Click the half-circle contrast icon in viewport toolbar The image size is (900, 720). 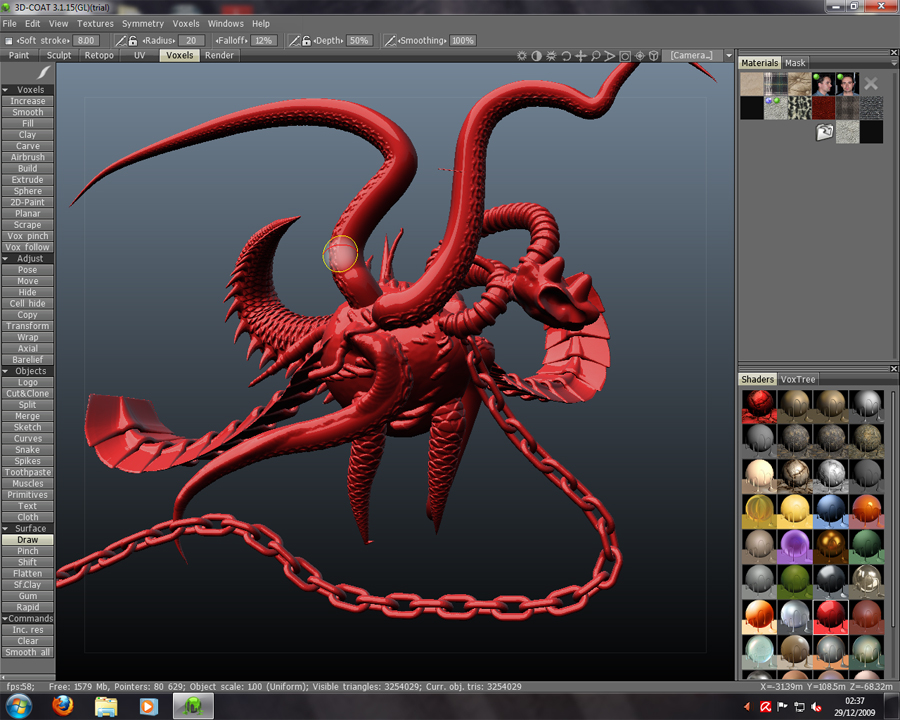(x=536, y=56)
